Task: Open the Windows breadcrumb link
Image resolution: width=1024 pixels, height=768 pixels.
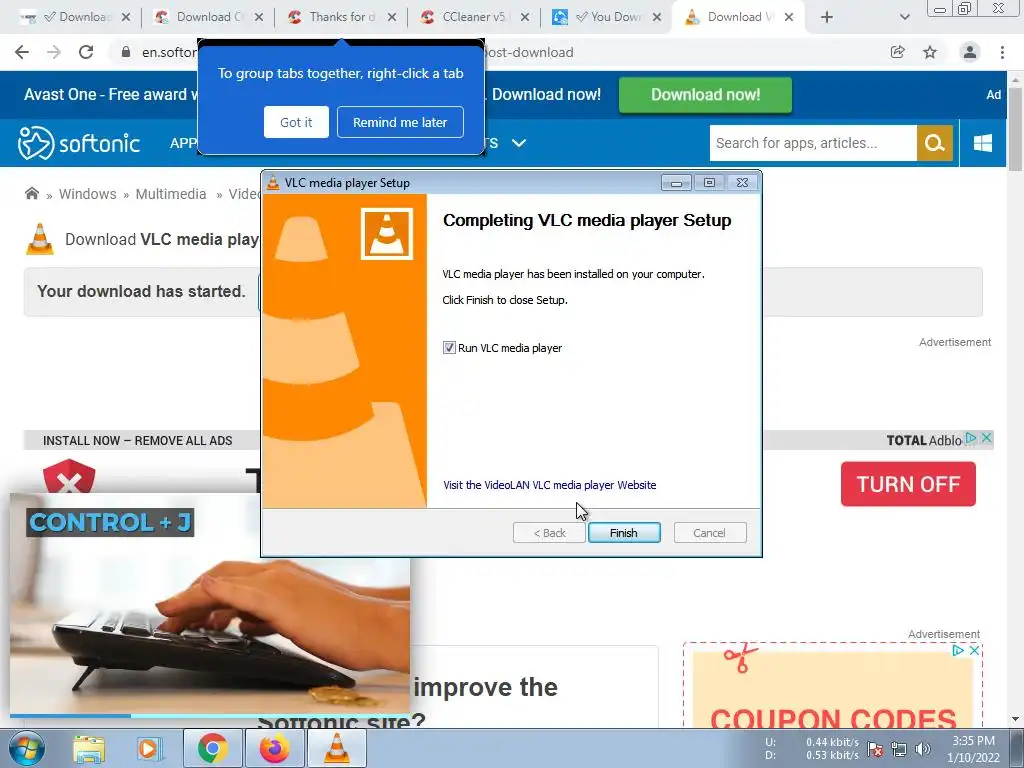Action: (x=88, y=194)
